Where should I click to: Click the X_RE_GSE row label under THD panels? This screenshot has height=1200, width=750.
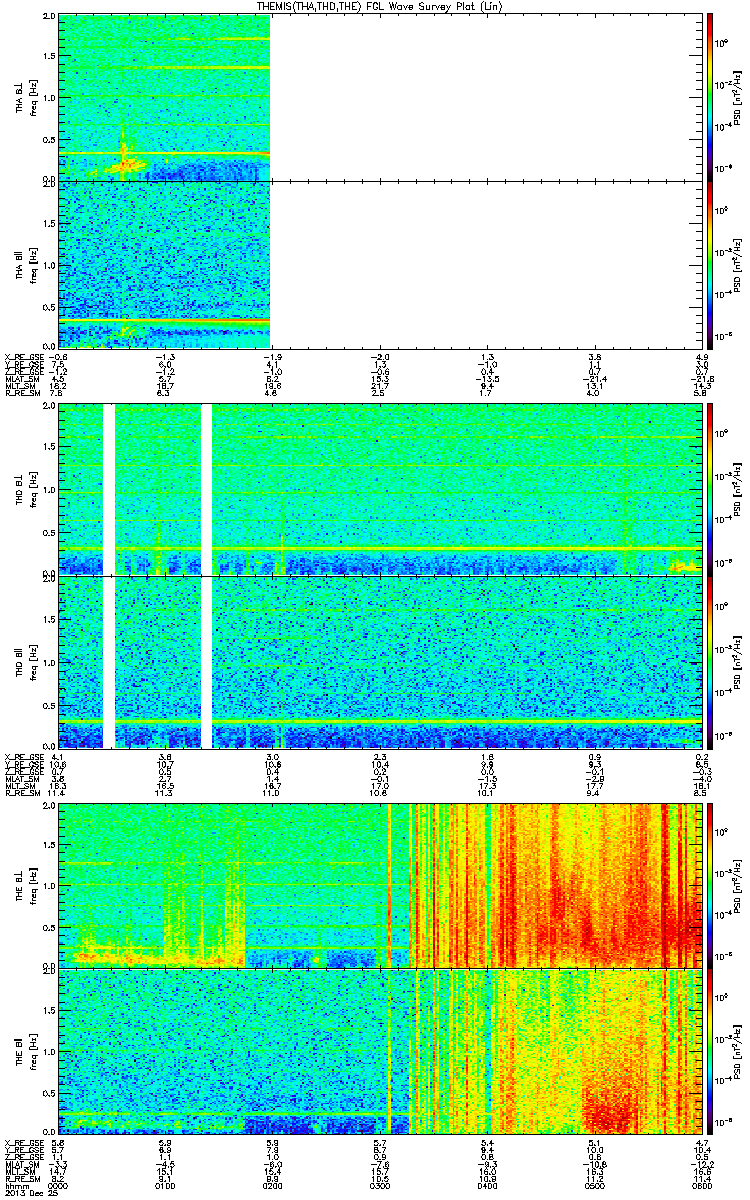coord(23,757)
